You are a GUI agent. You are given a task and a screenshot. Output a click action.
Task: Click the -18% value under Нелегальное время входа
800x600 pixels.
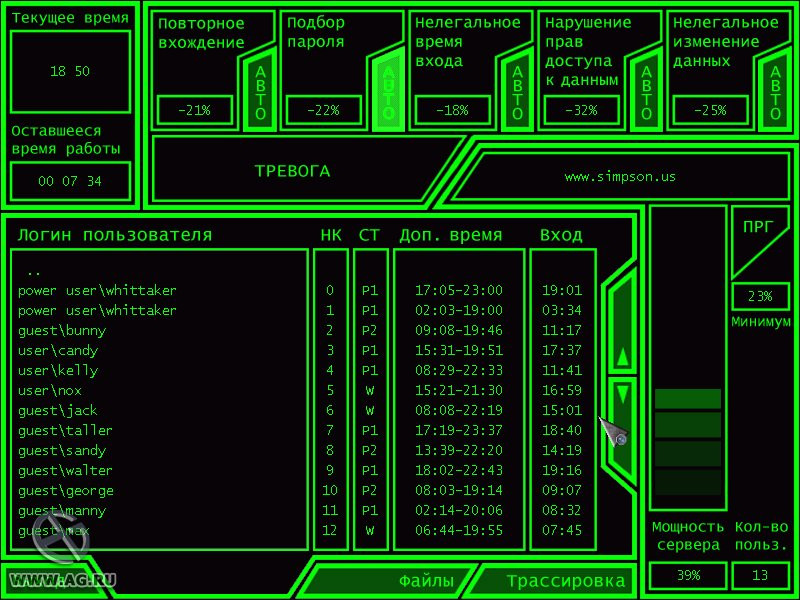click(x=453, y=110)
